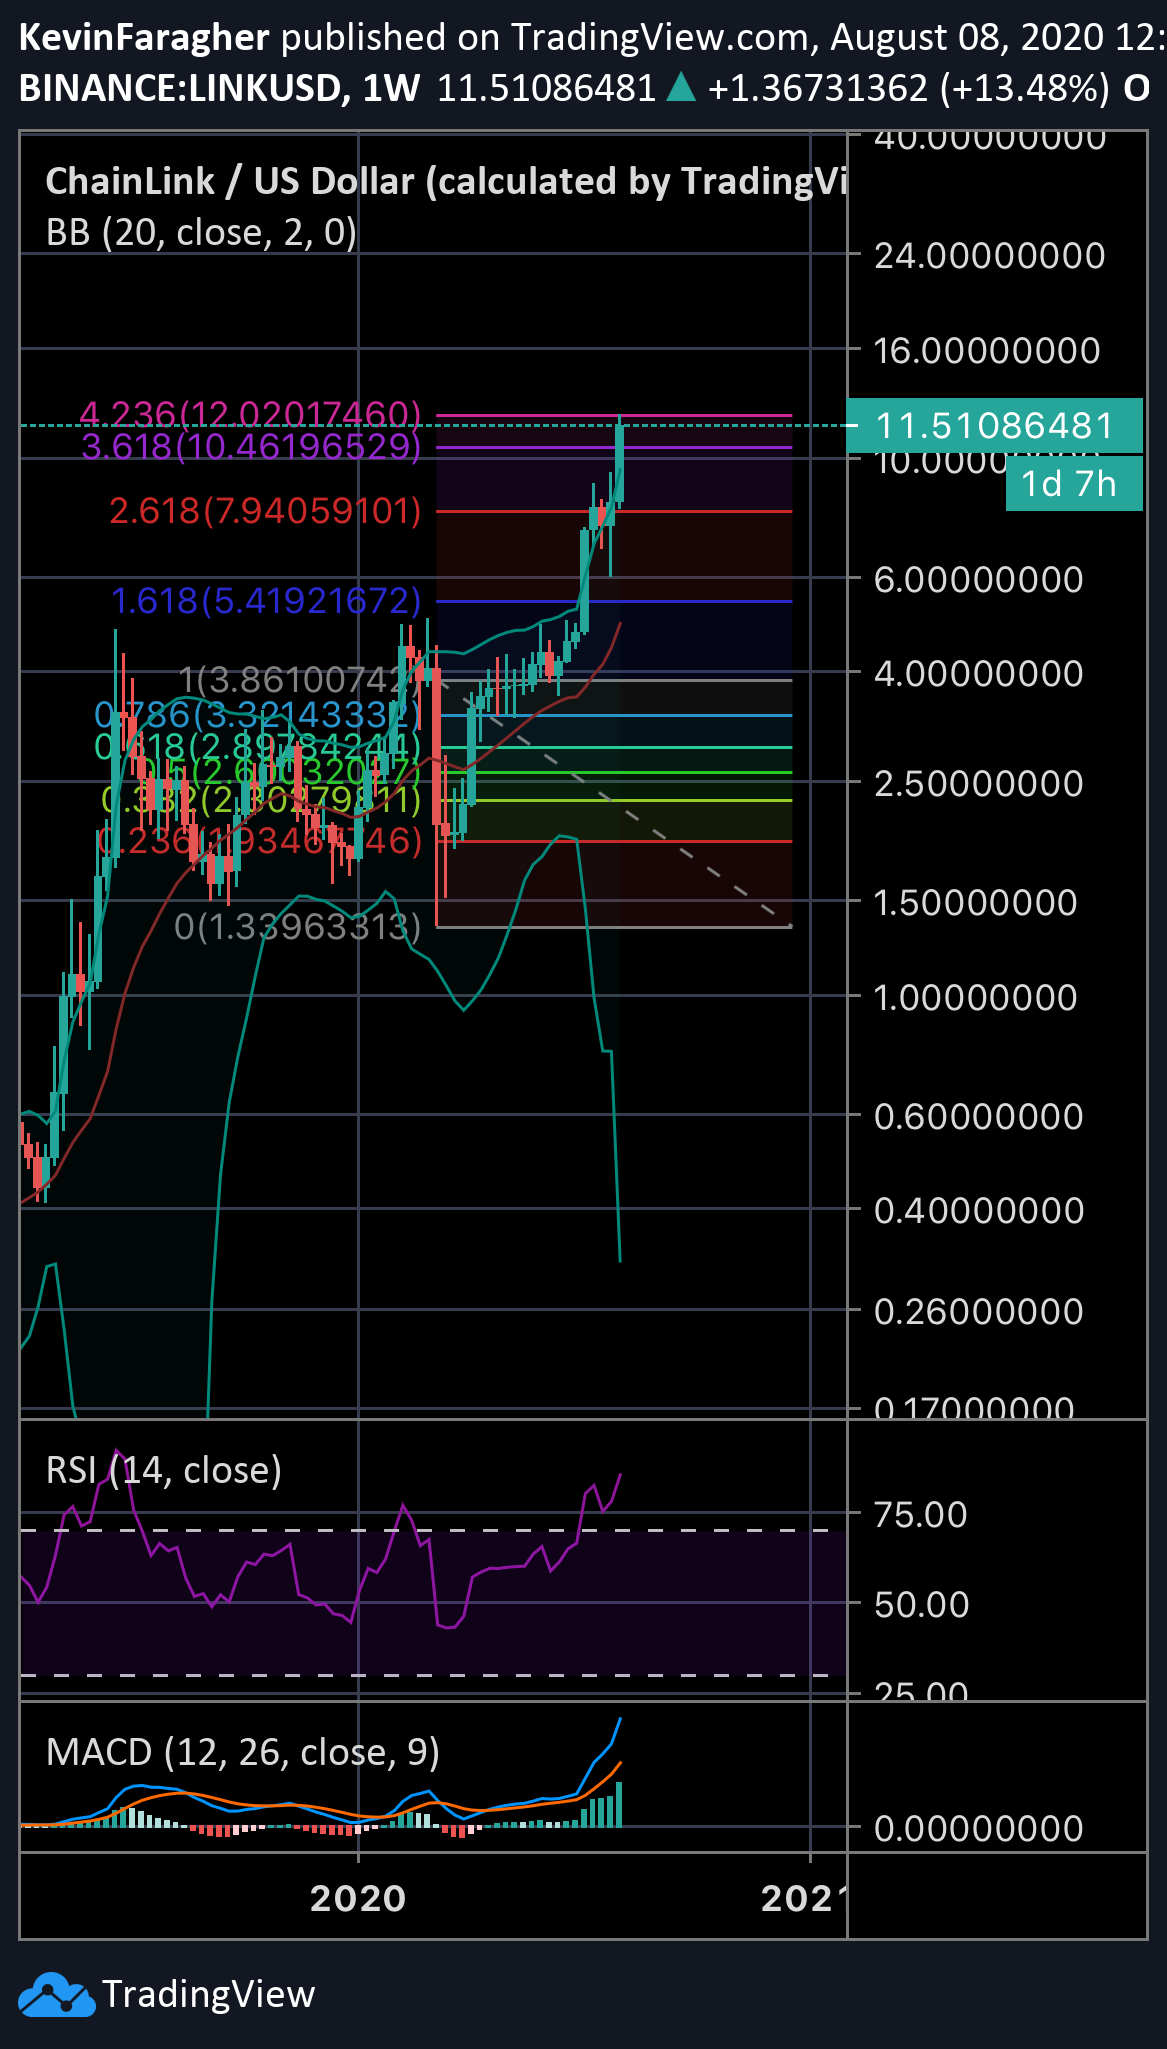Image resolution: width=1167 pixels, height=2049 pixels.
Task: Click the +1.36731362 (+13.48%) change value
Action: coord(909,89)
